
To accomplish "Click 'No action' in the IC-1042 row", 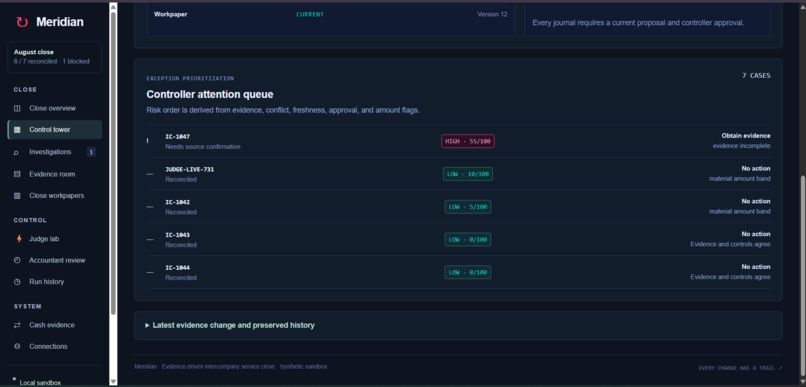I will pyautogui.click(x=756, y=201).
